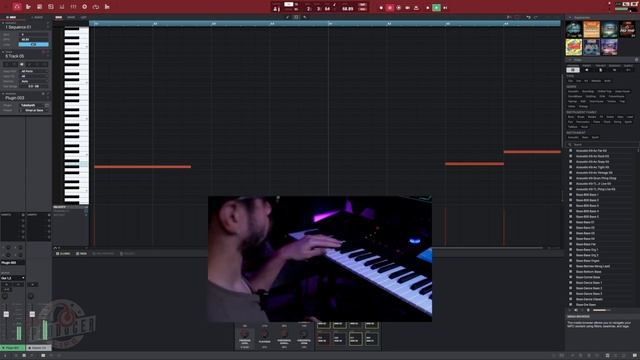Toggle the red highlighted Overdub button
This screenshot has width=640, height=360.
390,8
